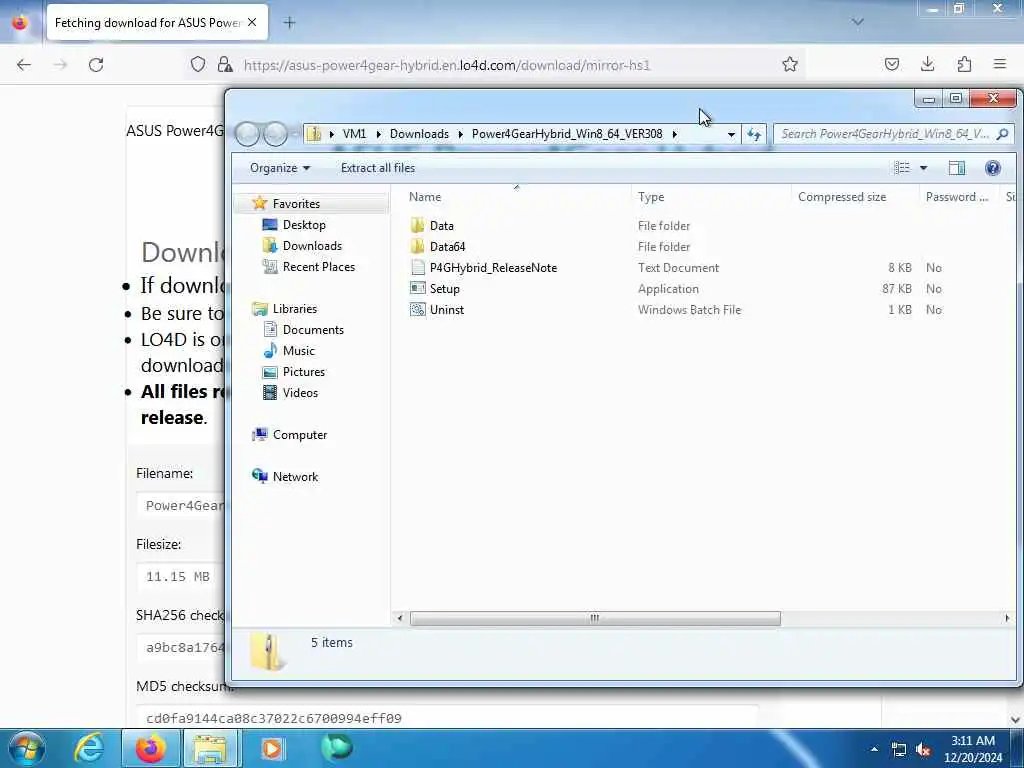1024x768 pixels.
Task: Sort by Password column header
Action: (957, 197)
